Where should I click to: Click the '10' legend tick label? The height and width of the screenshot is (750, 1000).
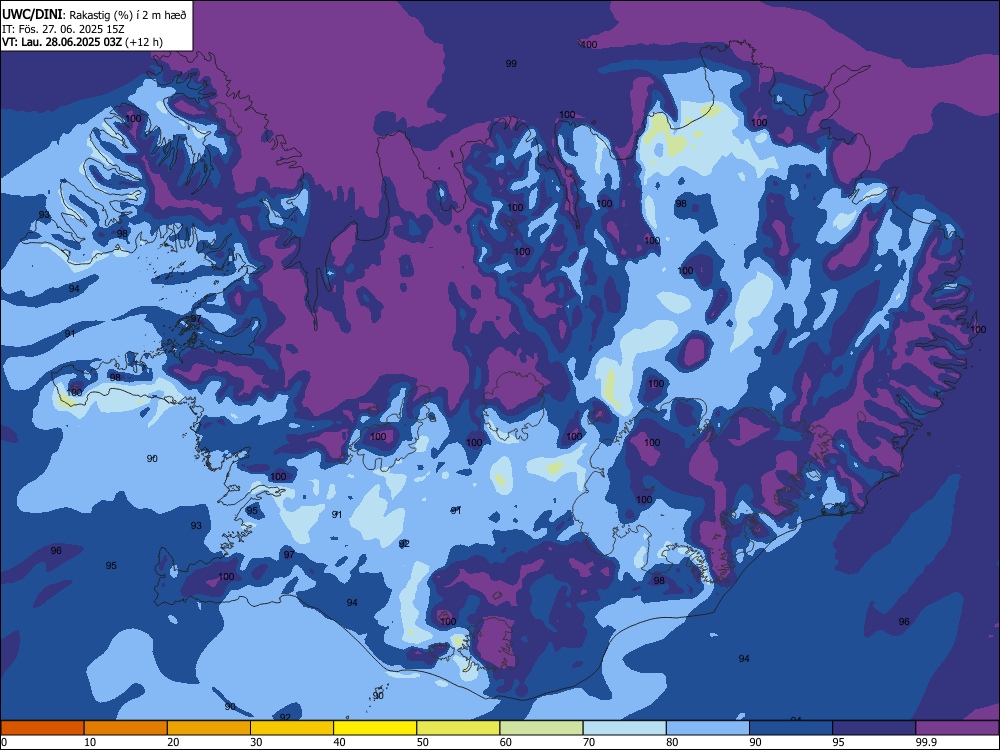[90, 742]
